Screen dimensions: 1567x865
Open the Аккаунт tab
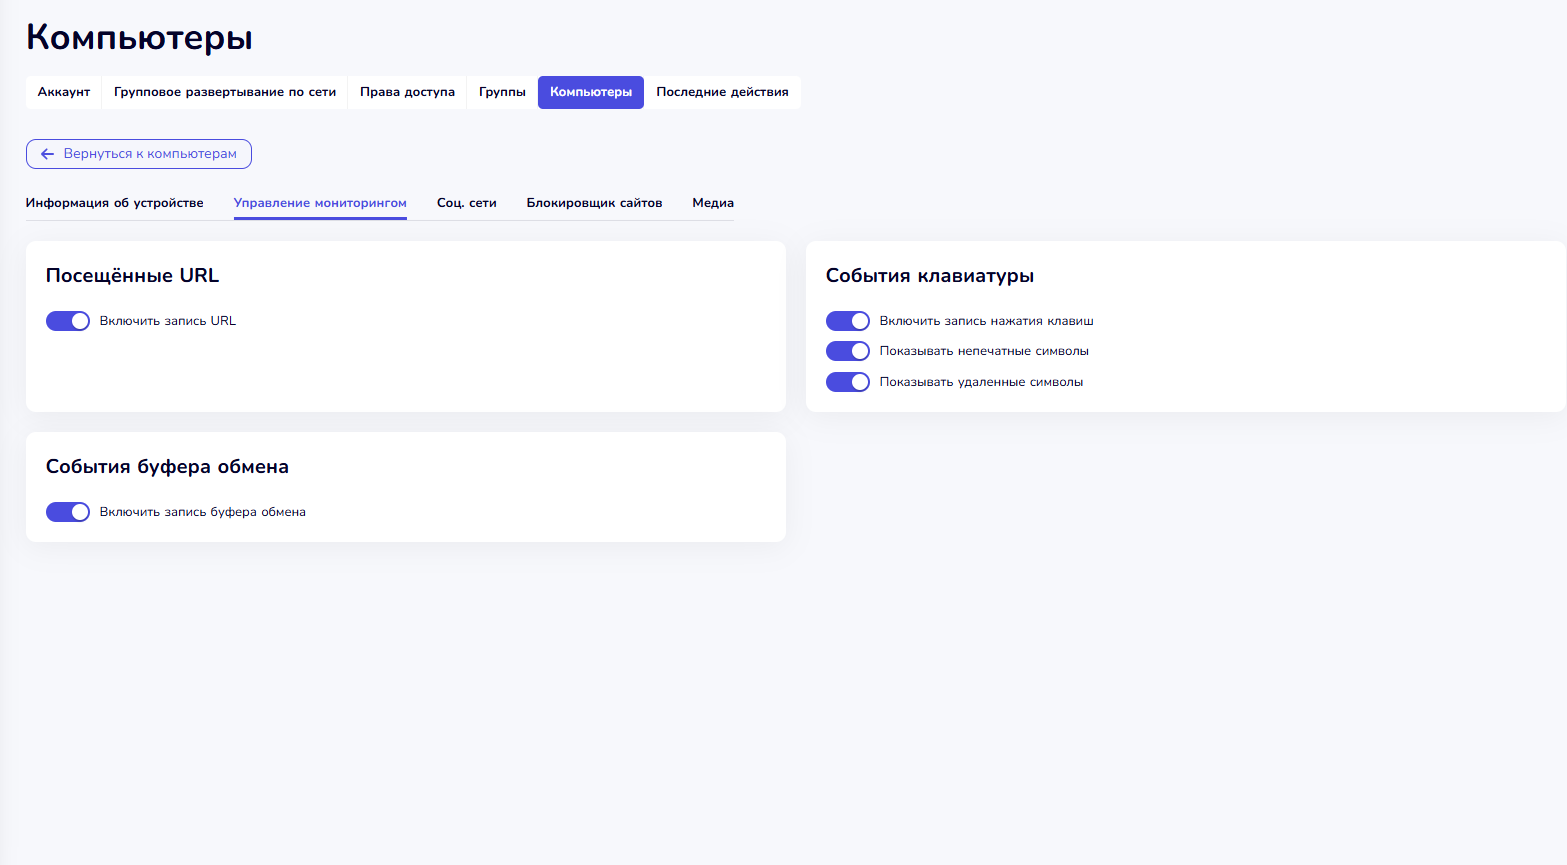(x=64, y=92)
